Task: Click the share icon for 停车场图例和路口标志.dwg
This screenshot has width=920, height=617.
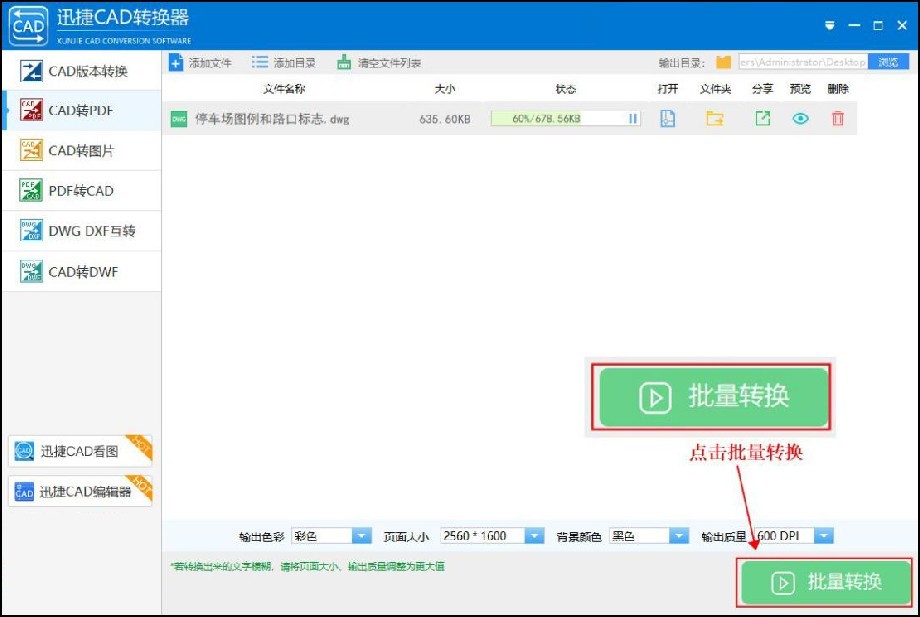Action: pos(761,118)
